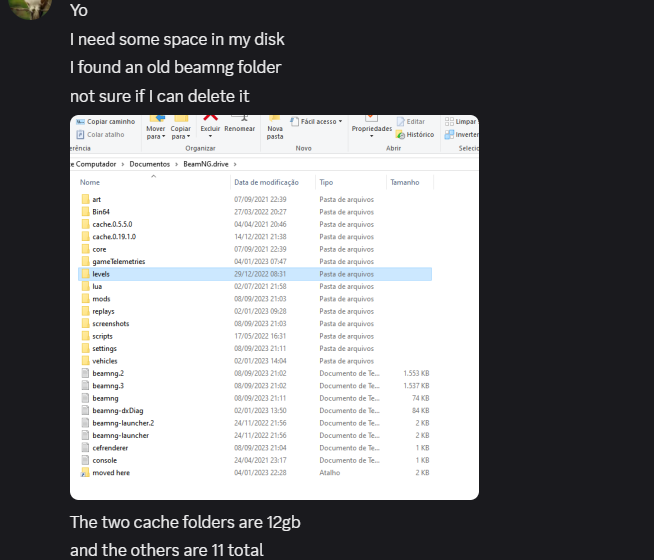Screen dimensions: 654x560
Task: Click the date 29/12/2022 08:31
Action: tap(260, 274)
